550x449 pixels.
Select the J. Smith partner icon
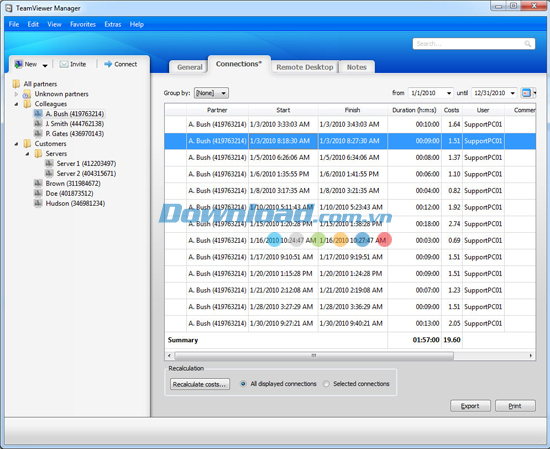click(38, 123)
